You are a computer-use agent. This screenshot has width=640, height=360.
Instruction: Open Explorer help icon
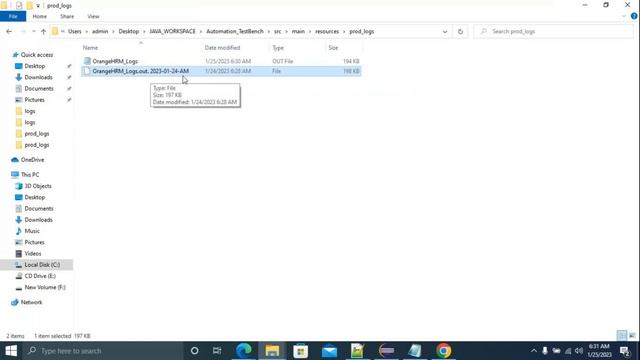(634, 16)
